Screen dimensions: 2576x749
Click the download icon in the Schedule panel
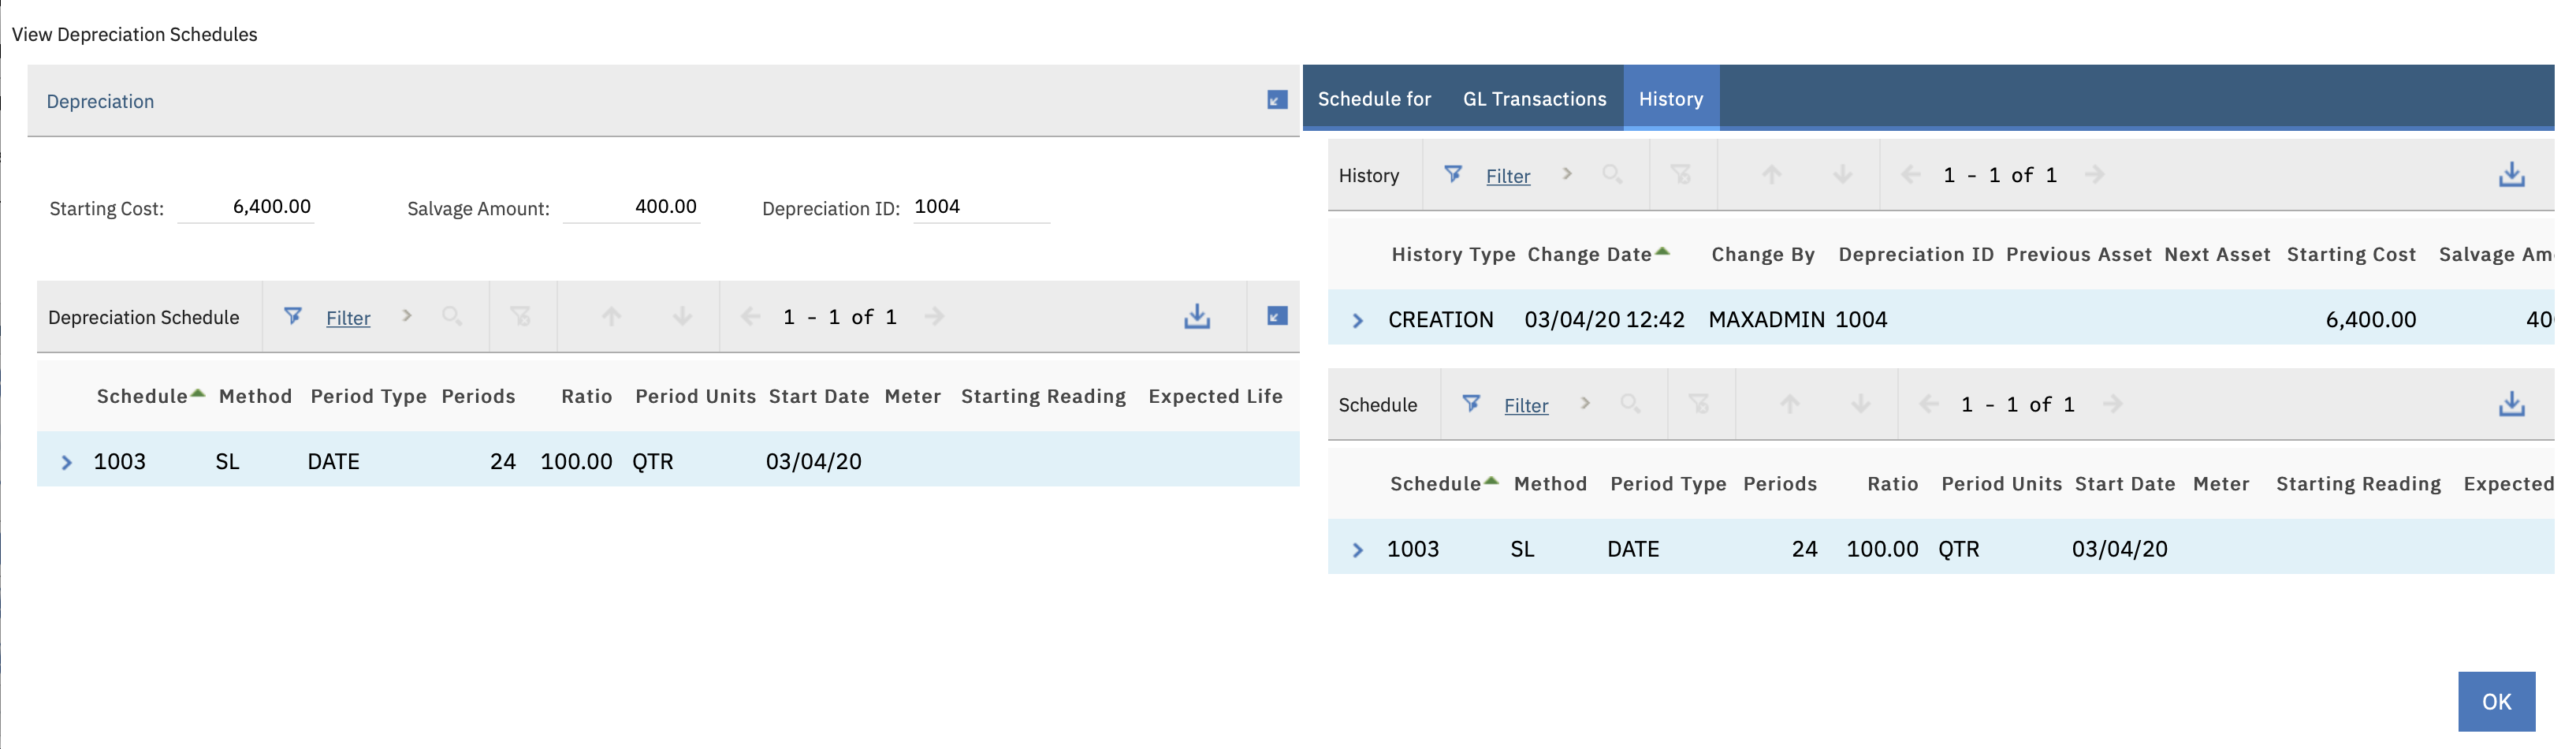coord(2512,404)
